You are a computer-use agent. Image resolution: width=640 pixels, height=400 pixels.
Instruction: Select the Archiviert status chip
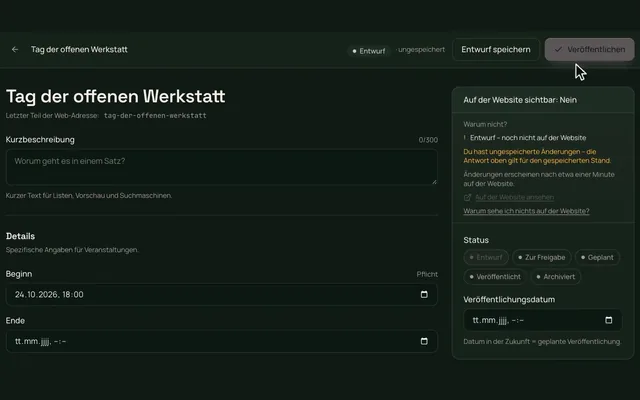point(556,277)
